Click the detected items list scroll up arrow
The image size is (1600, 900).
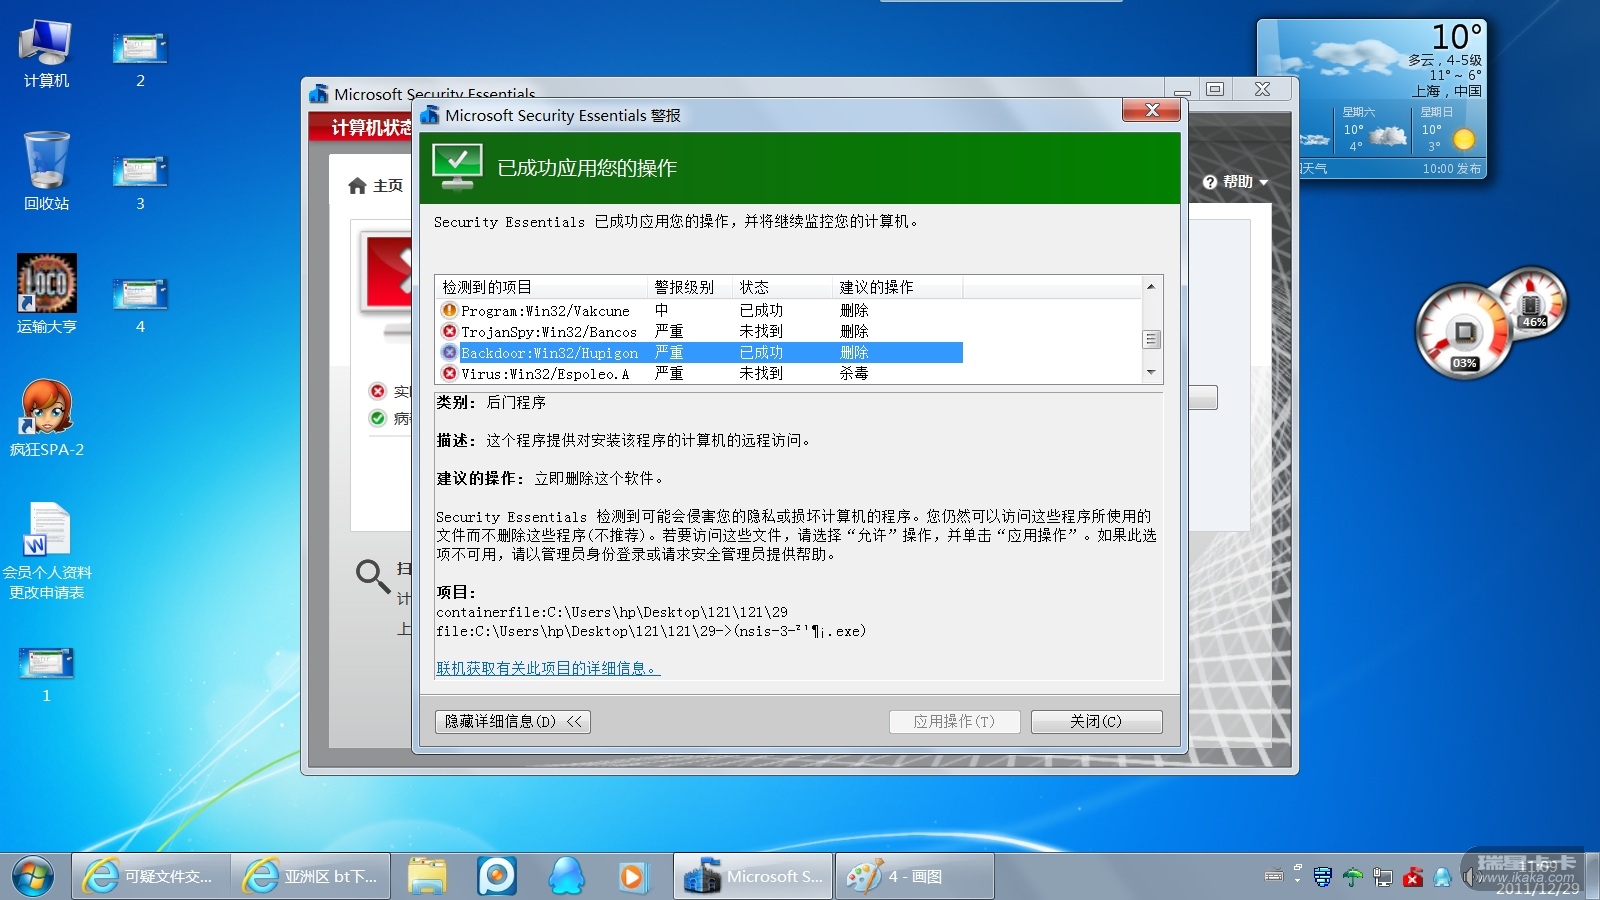click(x=1151, y=287)
